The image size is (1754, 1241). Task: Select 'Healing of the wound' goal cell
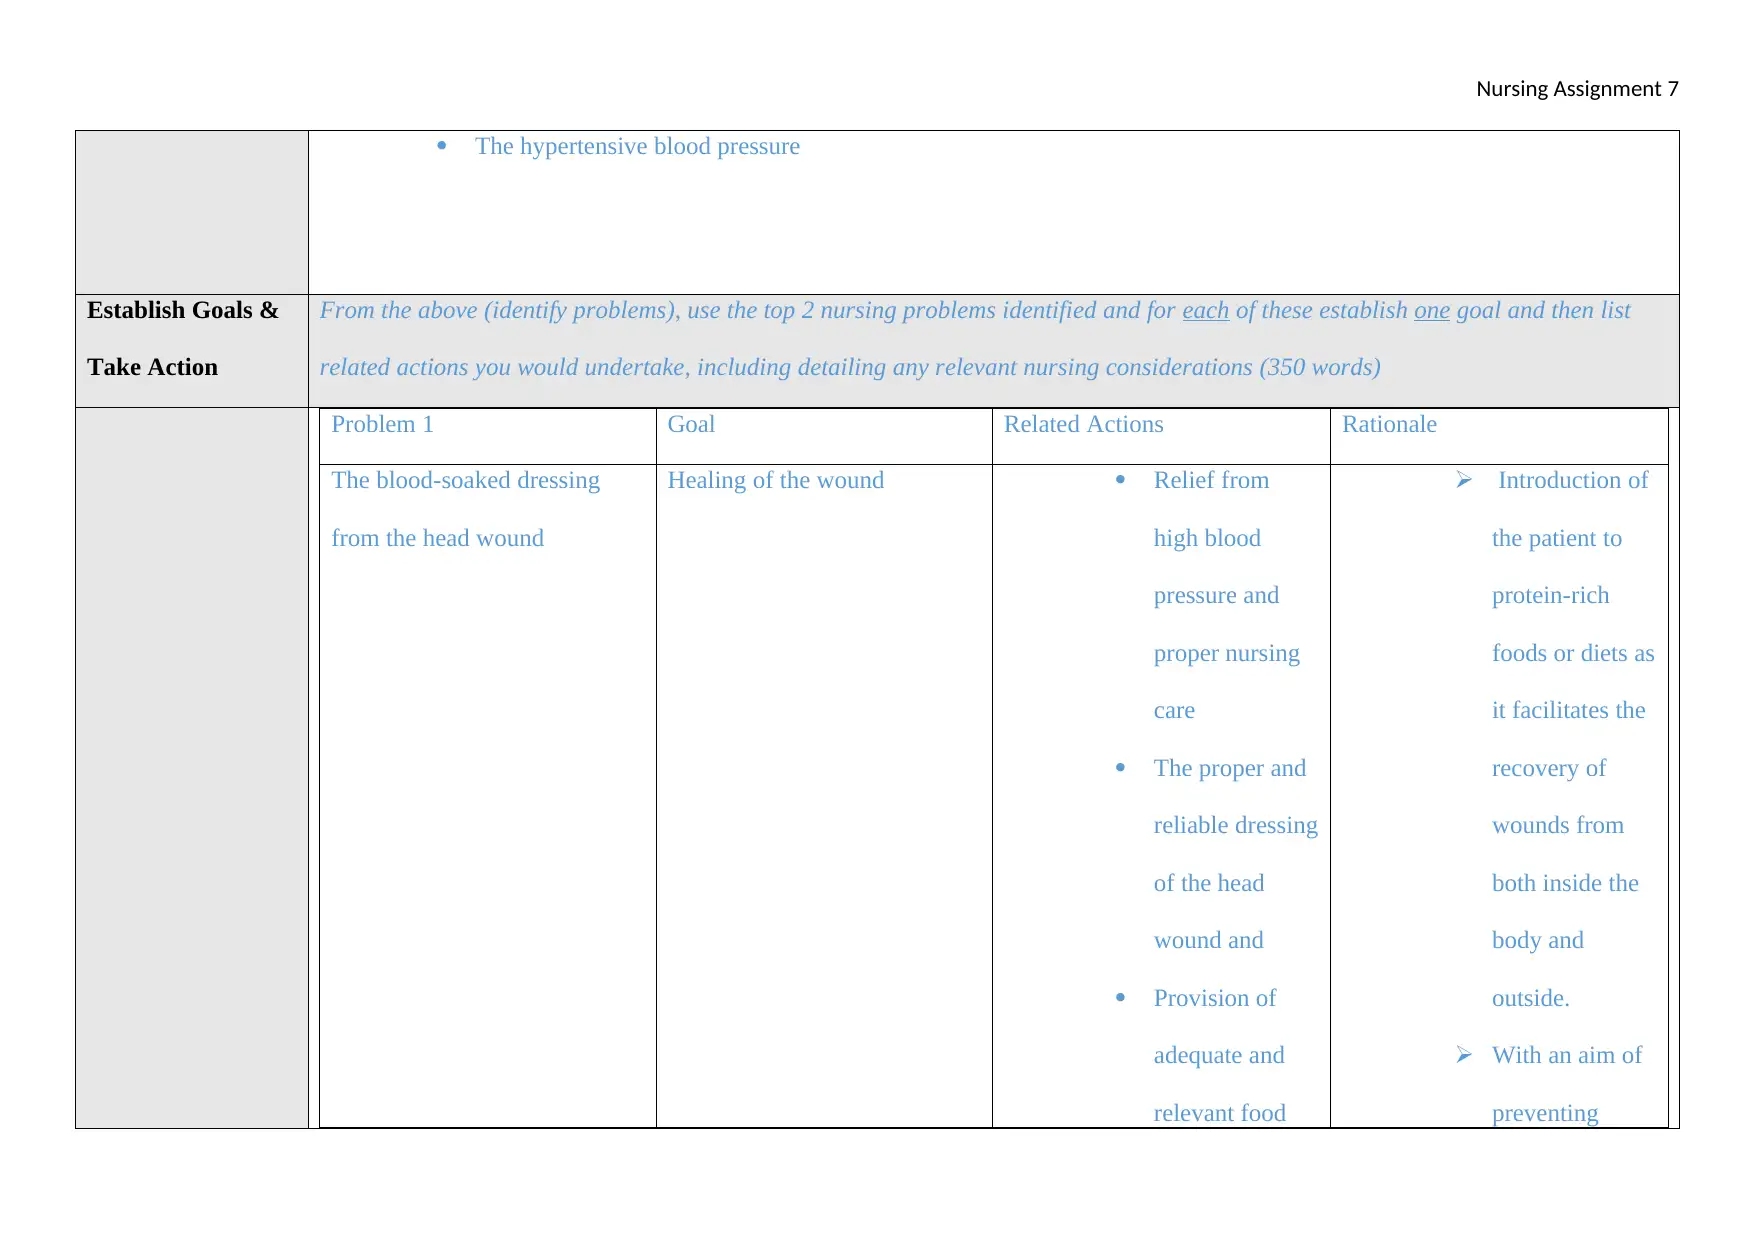pos(775,480)
